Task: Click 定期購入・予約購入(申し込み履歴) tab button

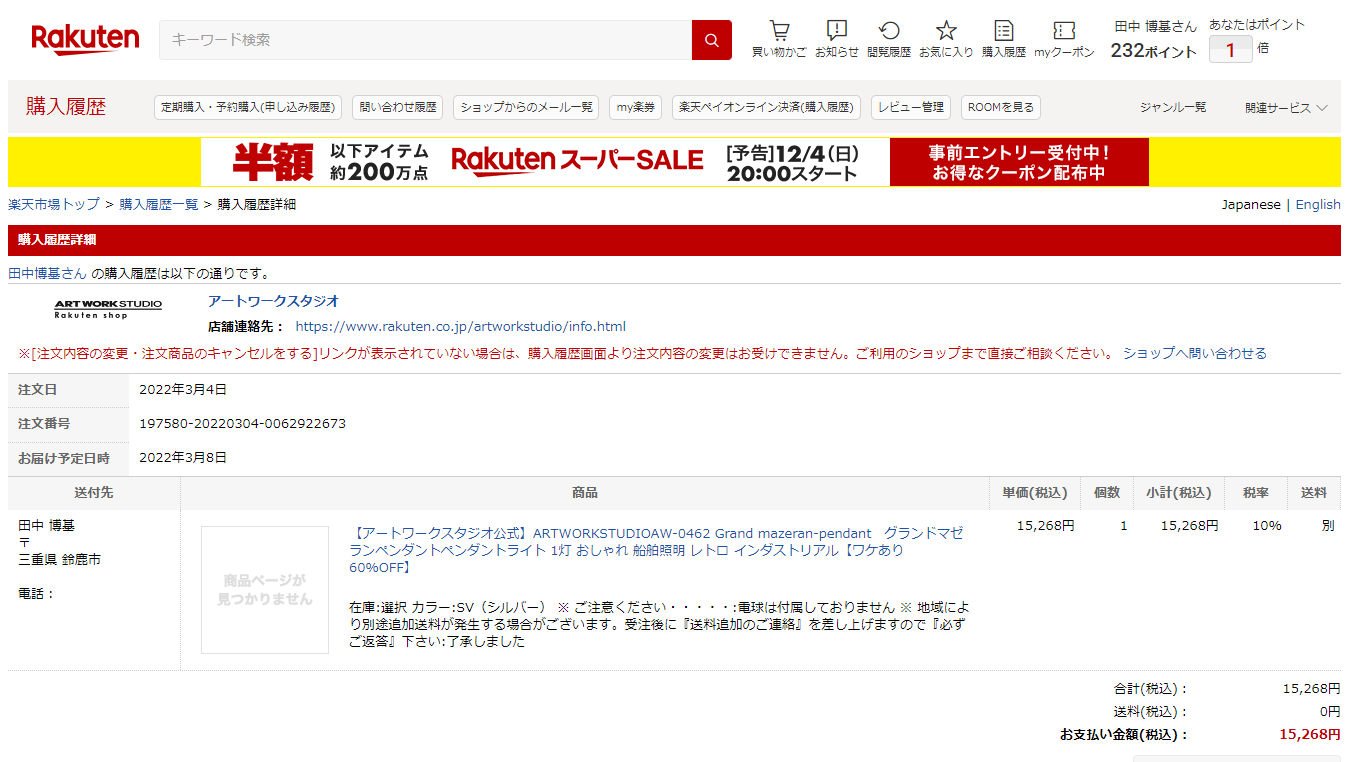Action: [248, 107]
